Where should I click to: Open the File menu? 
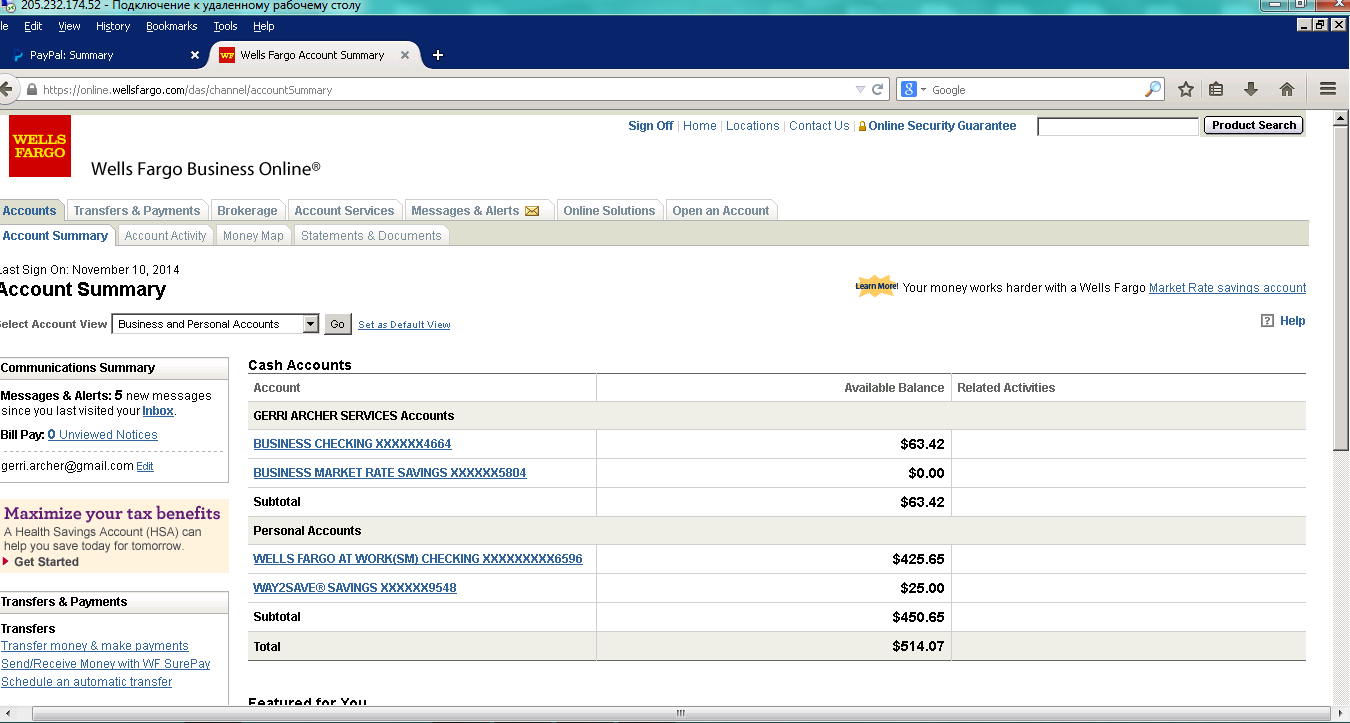(3, 26)
